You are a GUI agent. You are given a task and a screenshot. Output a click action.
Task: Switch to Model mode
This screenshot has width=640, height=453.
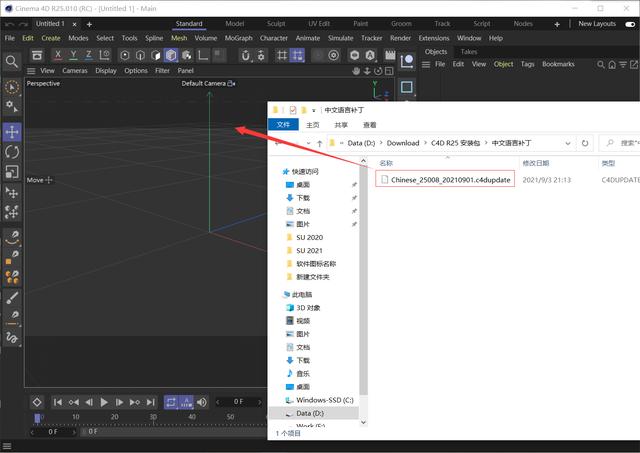coord(171,55)
